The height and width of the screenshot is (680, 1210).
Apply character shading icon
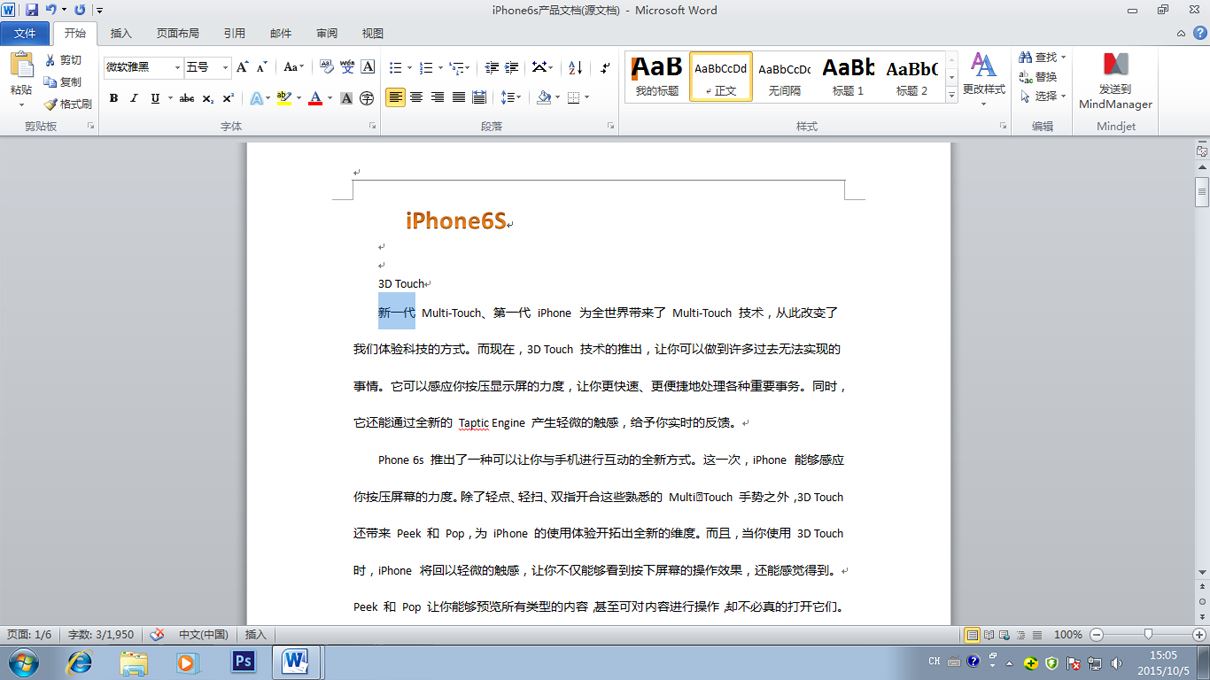pos(346,98)
